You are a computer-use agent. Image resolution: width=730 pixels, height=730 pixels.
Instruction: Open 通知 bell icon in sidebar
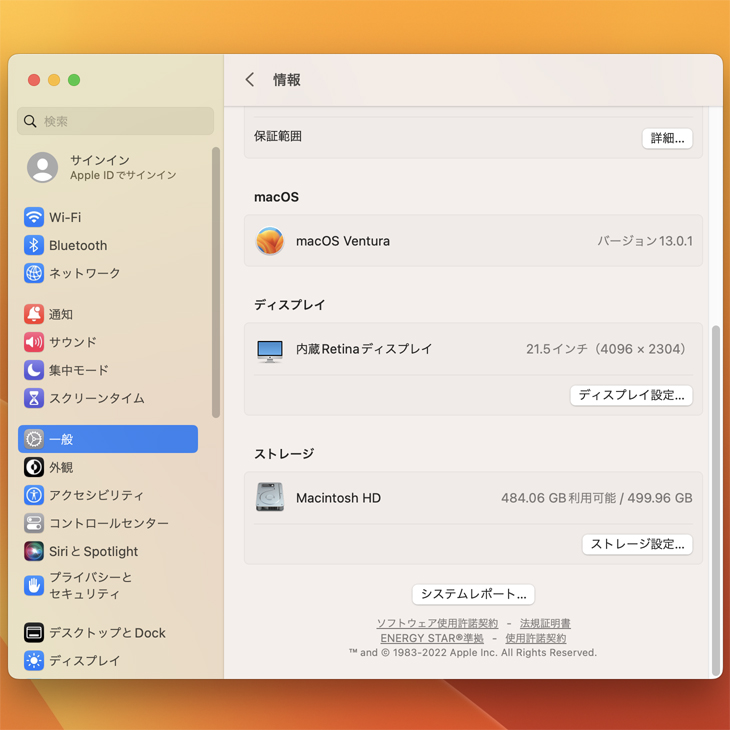[34, 314]
